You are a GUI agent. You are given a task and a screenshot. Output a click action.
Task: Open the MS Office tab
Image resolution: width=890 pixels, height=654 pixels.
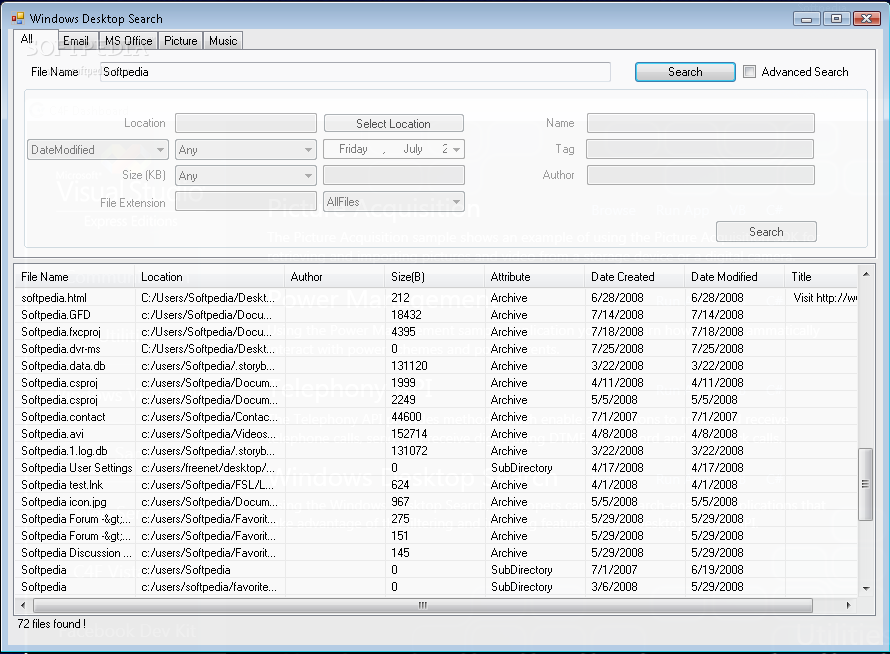click(x=129, y=41)
